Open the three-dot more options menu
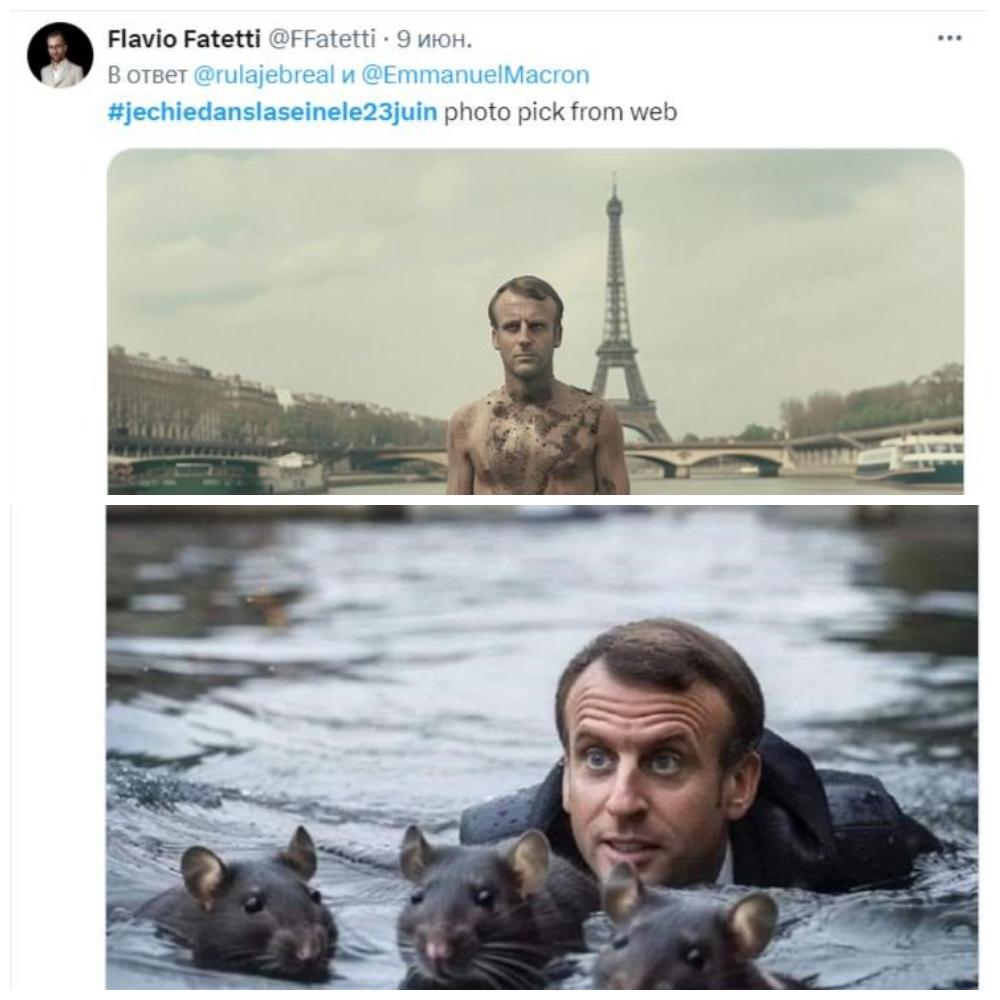 [x=949, y=38]
